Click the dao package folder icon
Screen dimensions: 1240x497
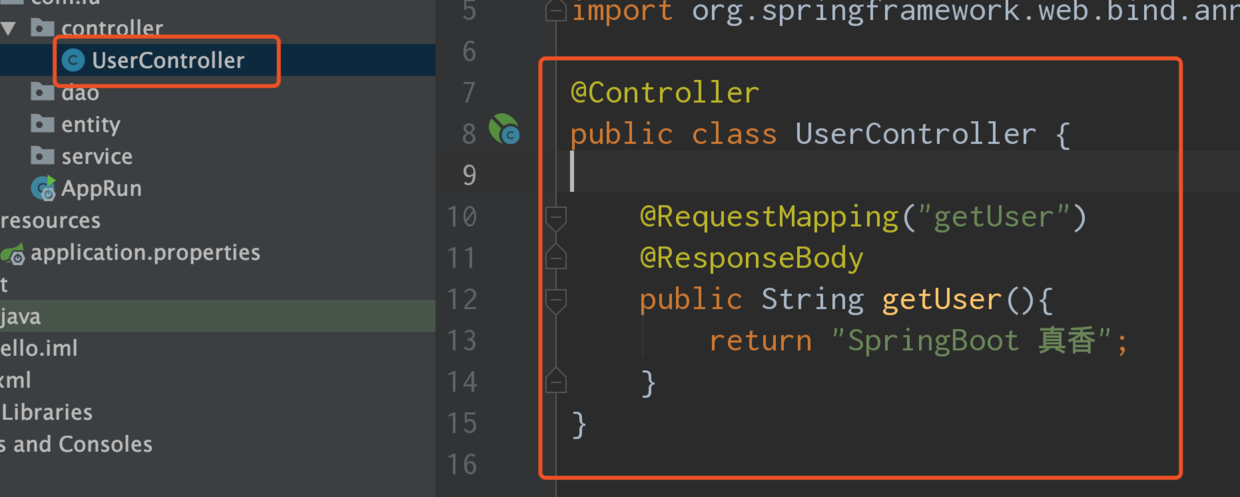coord(43,92)
